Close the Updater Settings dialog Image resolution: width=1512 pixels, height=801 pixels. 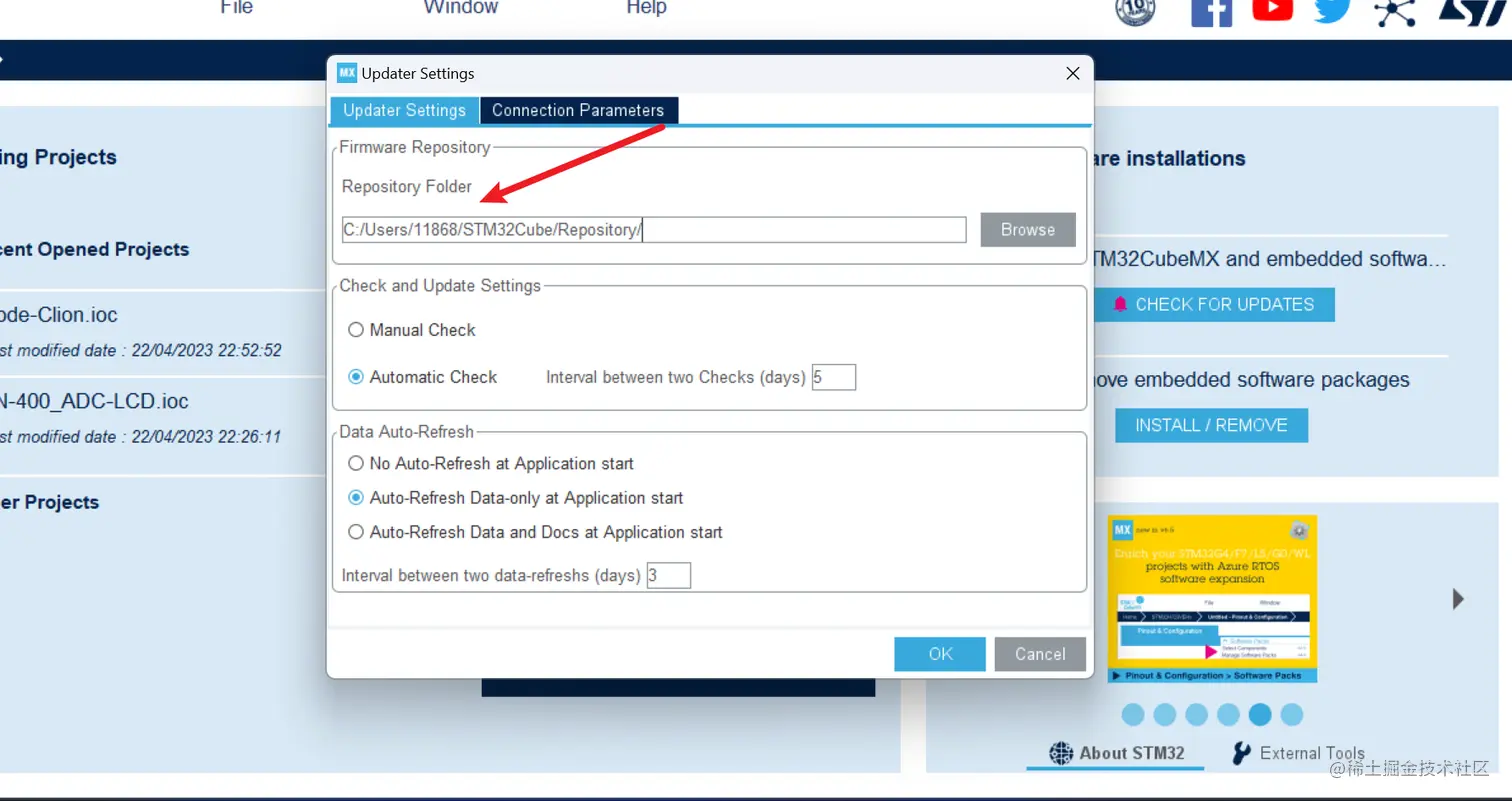(1073, 73)
